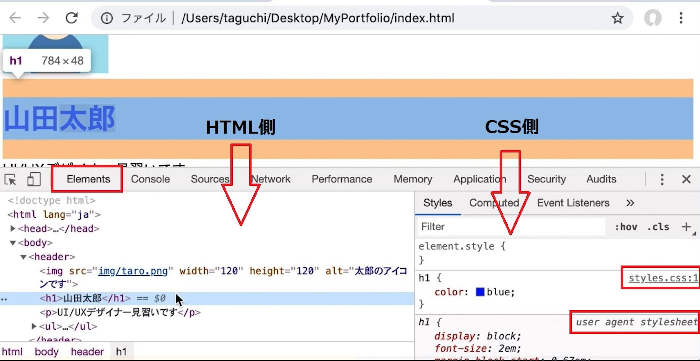Screen dimensions: 700x361
Task: Select the Computed sub-tab
Action: tap(494, 203)
